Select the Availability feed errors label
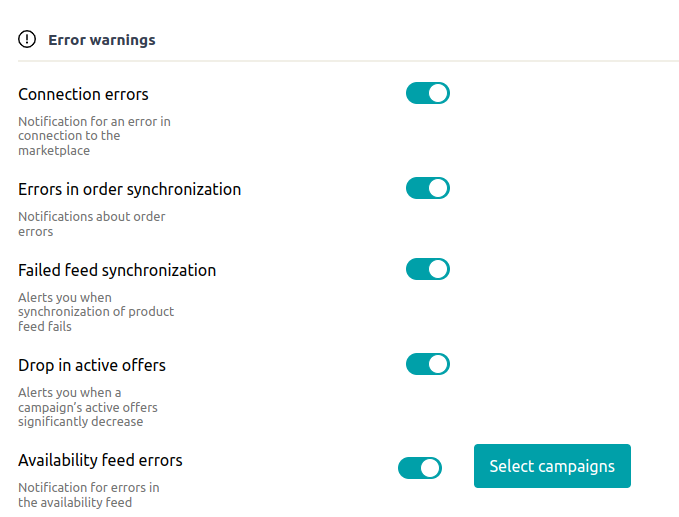Image resolution: width=679 pixels, height=517 pixels. (100, 460)
